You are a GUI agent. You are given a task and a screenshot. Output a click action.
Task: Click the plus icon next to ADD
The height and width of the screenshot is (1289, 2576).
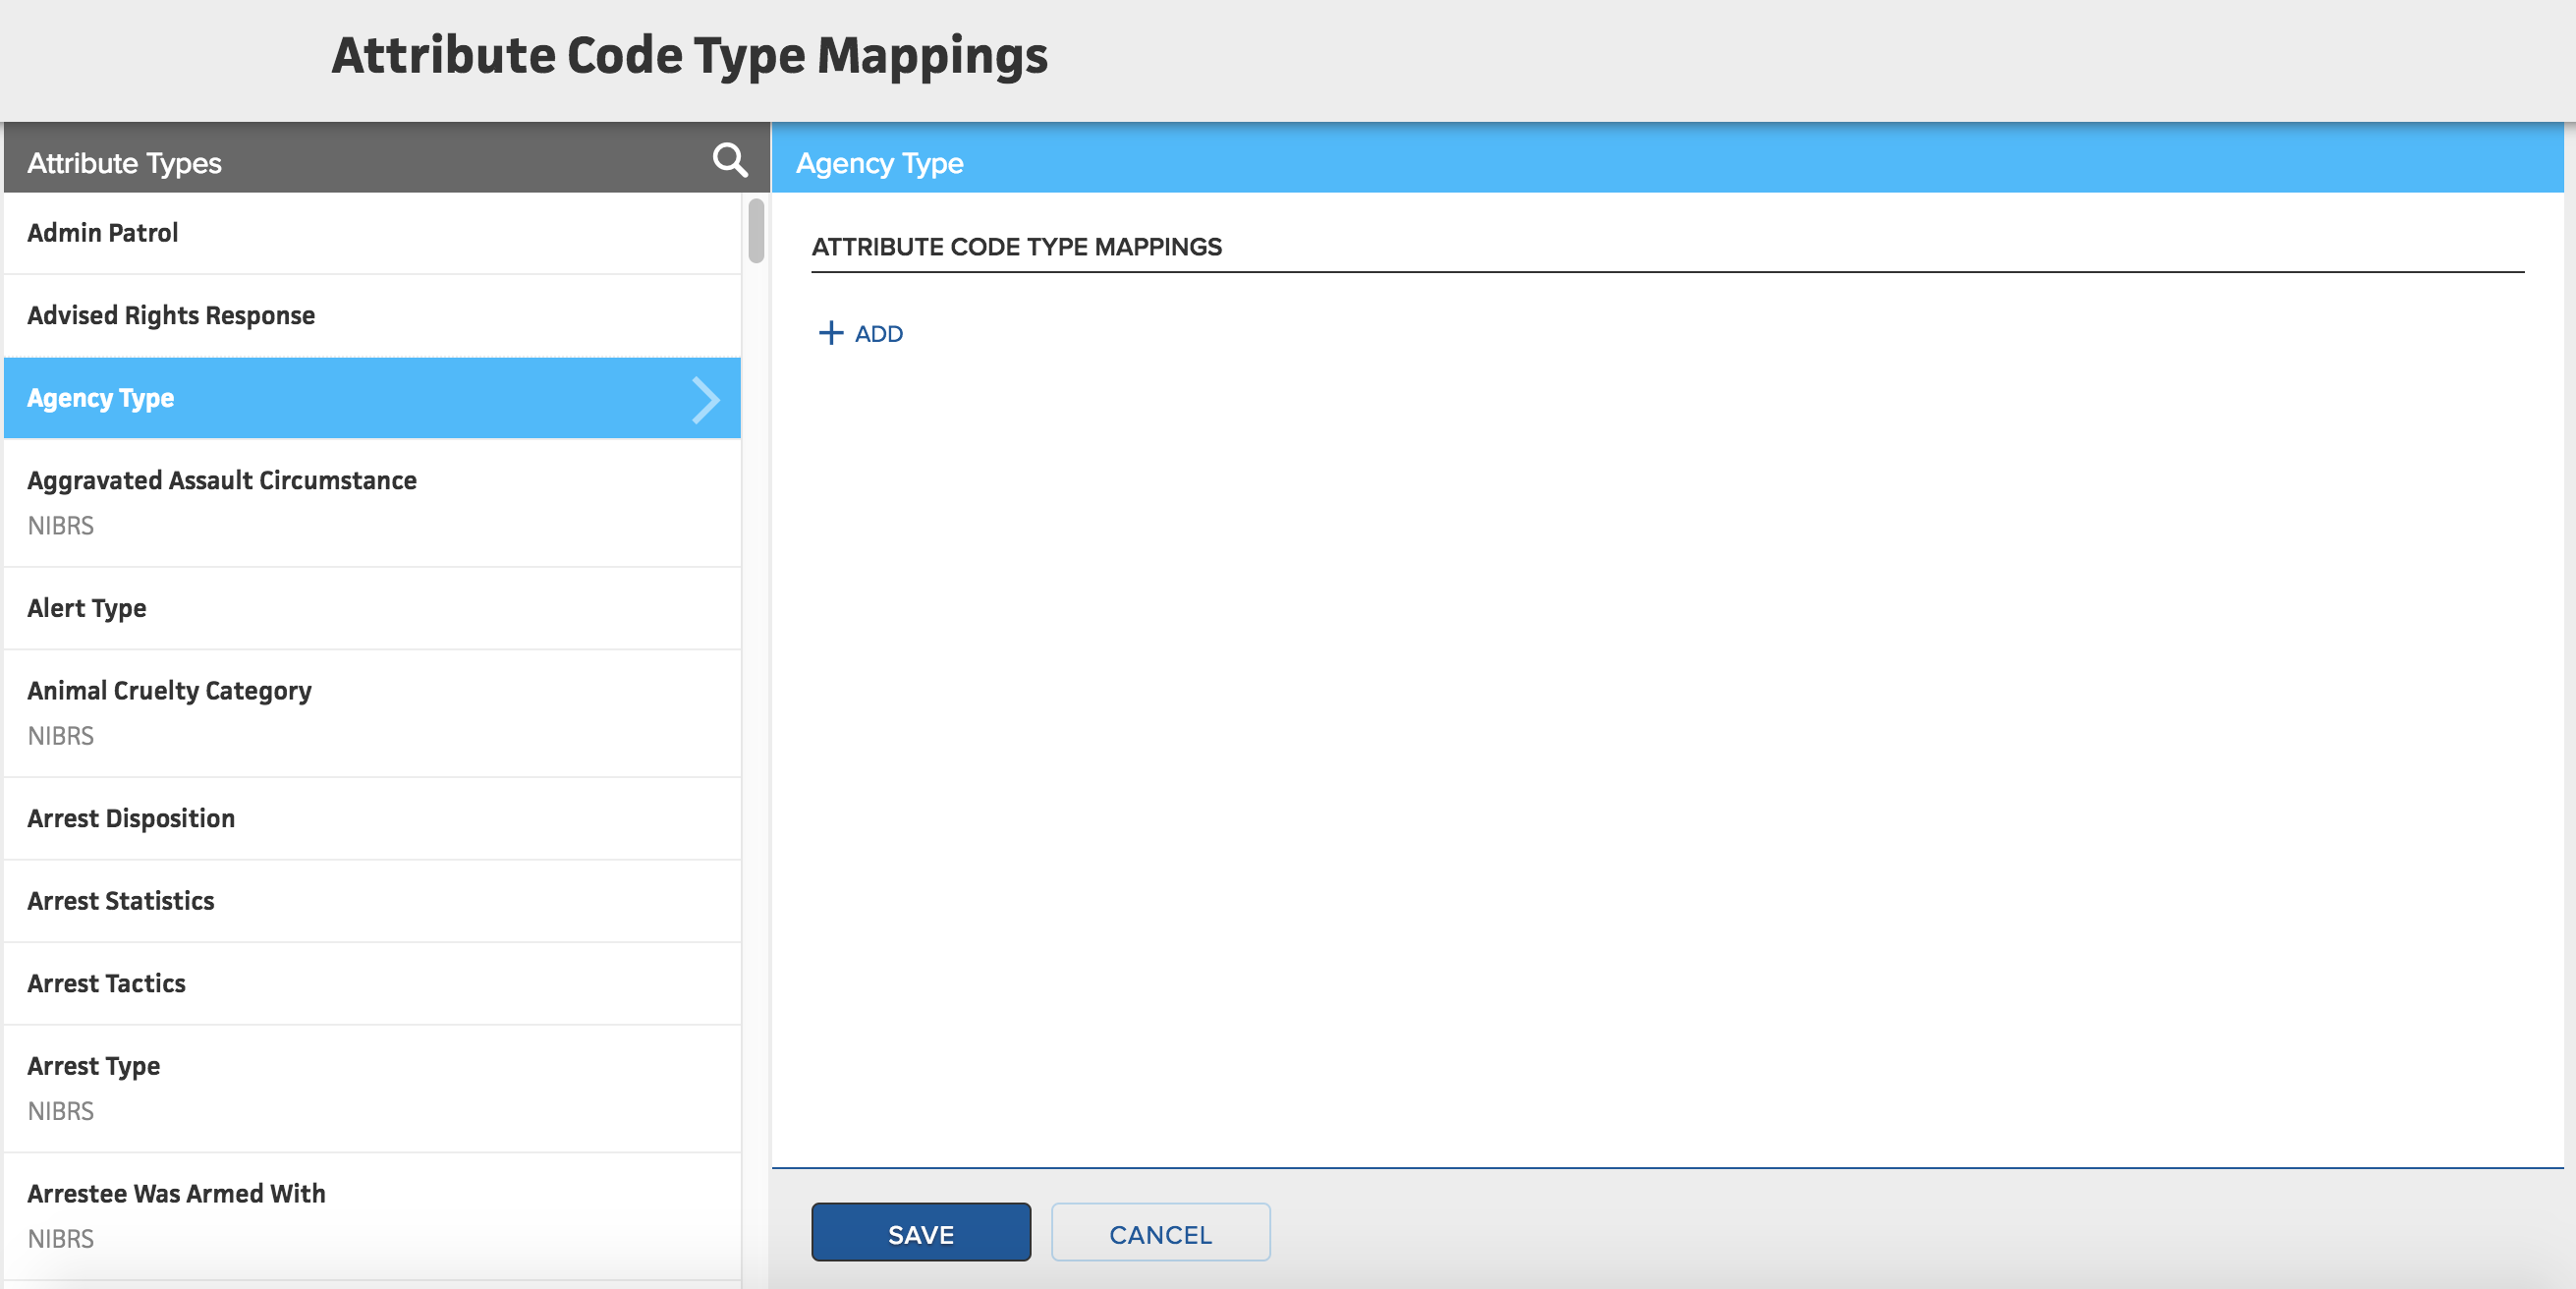point(830,333)
